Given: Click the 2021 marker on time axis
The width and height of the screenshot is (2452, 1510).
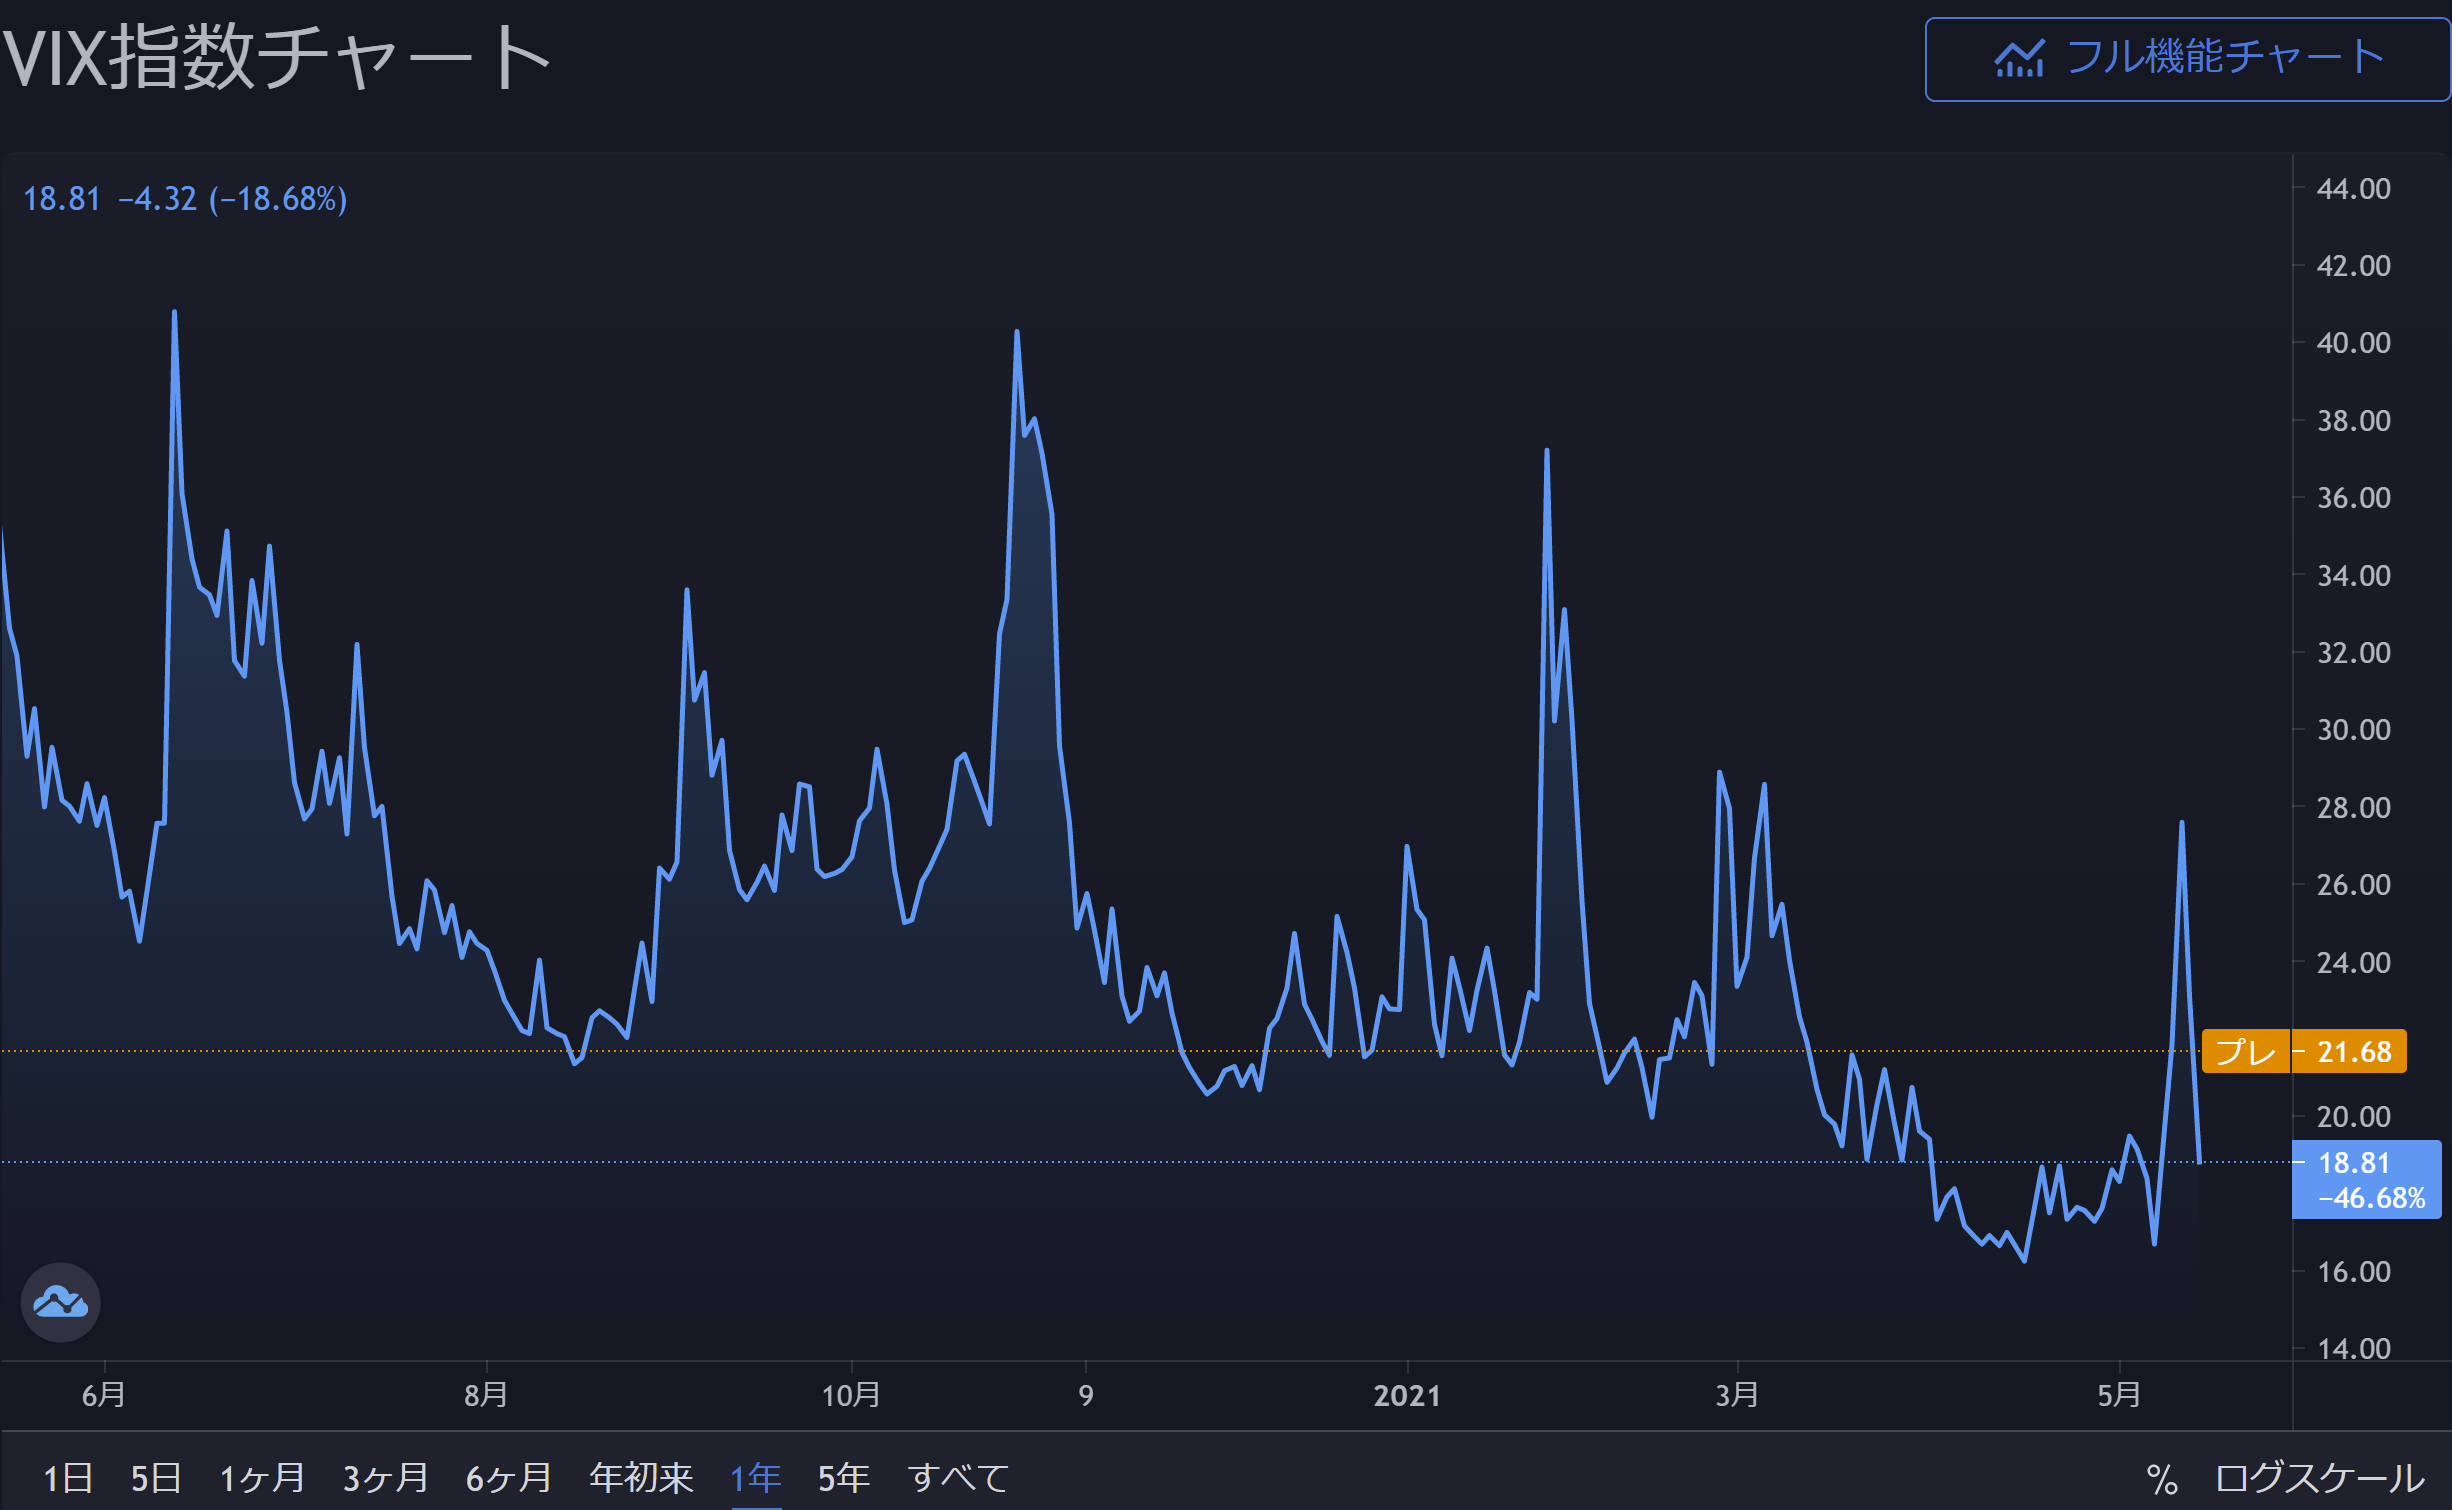Looking at the screenshot, I should (1406, 1395).
